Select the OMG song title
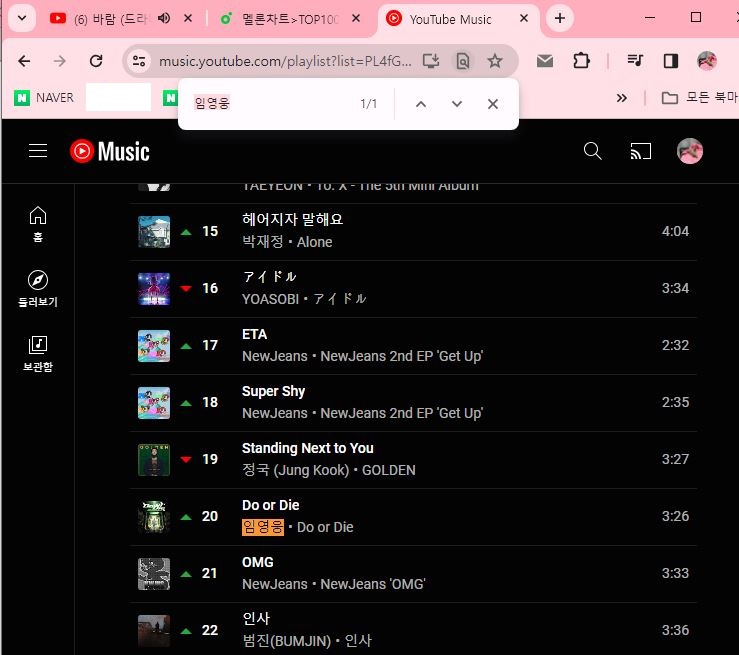This screenshot has width=739, height=655. (x=257, y=562)
